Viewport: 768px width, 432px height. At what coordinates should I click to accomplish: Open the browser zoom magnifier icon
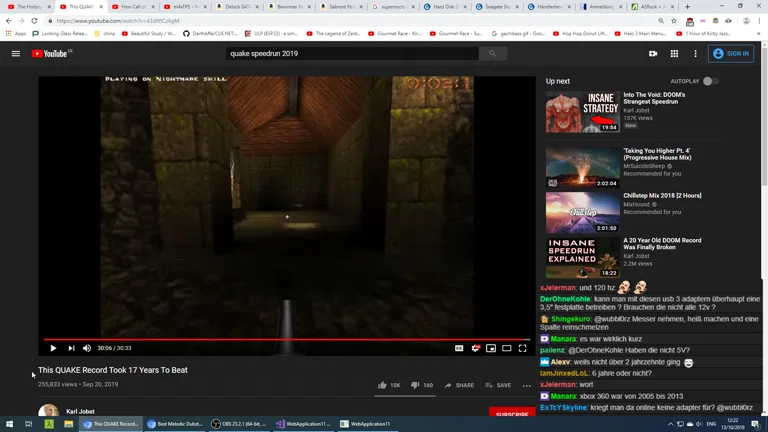661,21
